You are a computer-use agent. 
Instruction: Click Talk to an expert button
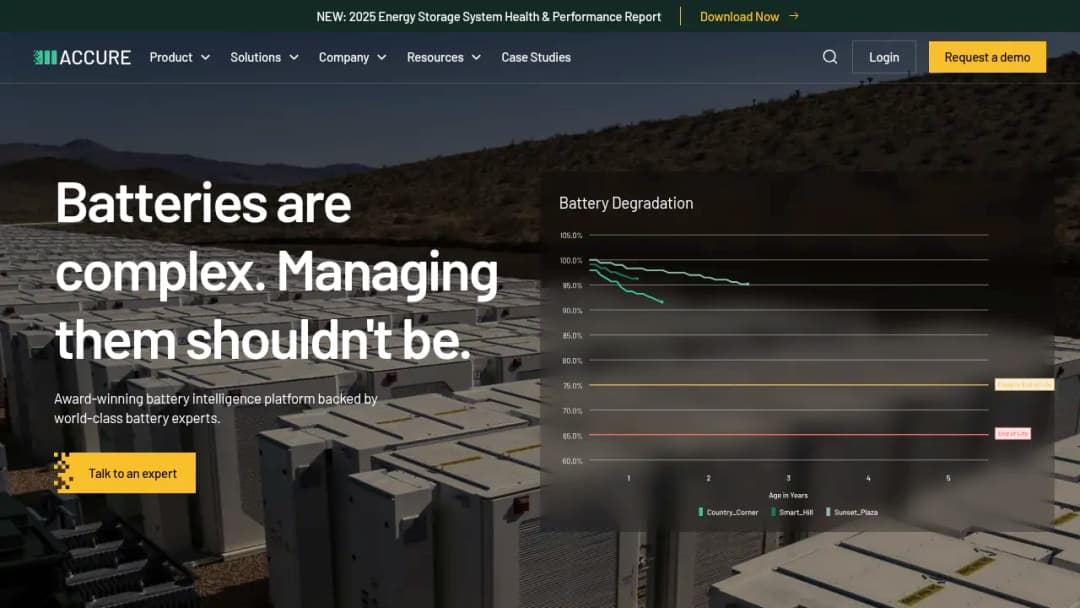[x=125, y=473]
